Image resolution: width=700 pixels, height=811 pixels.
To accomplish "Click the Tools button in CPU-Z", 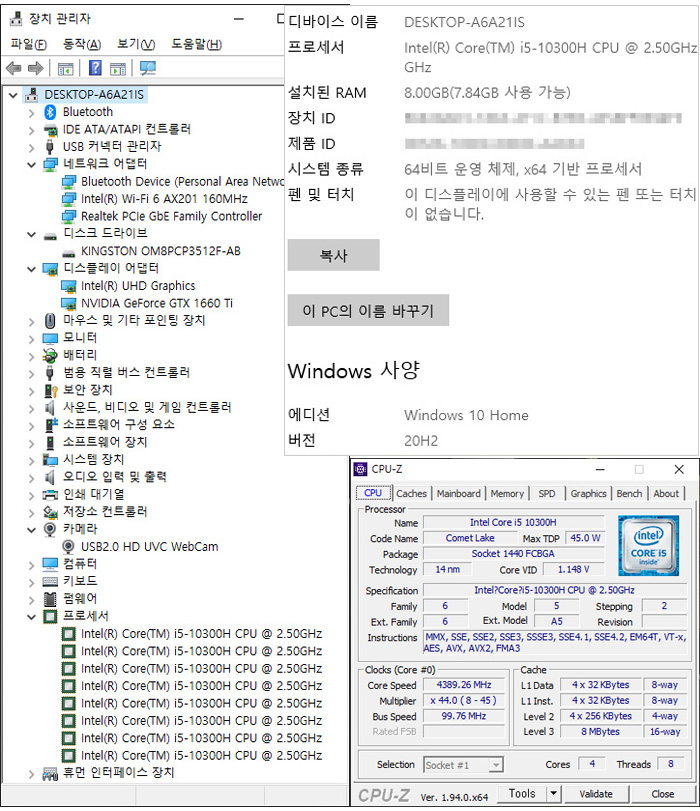I will point(522,793).
